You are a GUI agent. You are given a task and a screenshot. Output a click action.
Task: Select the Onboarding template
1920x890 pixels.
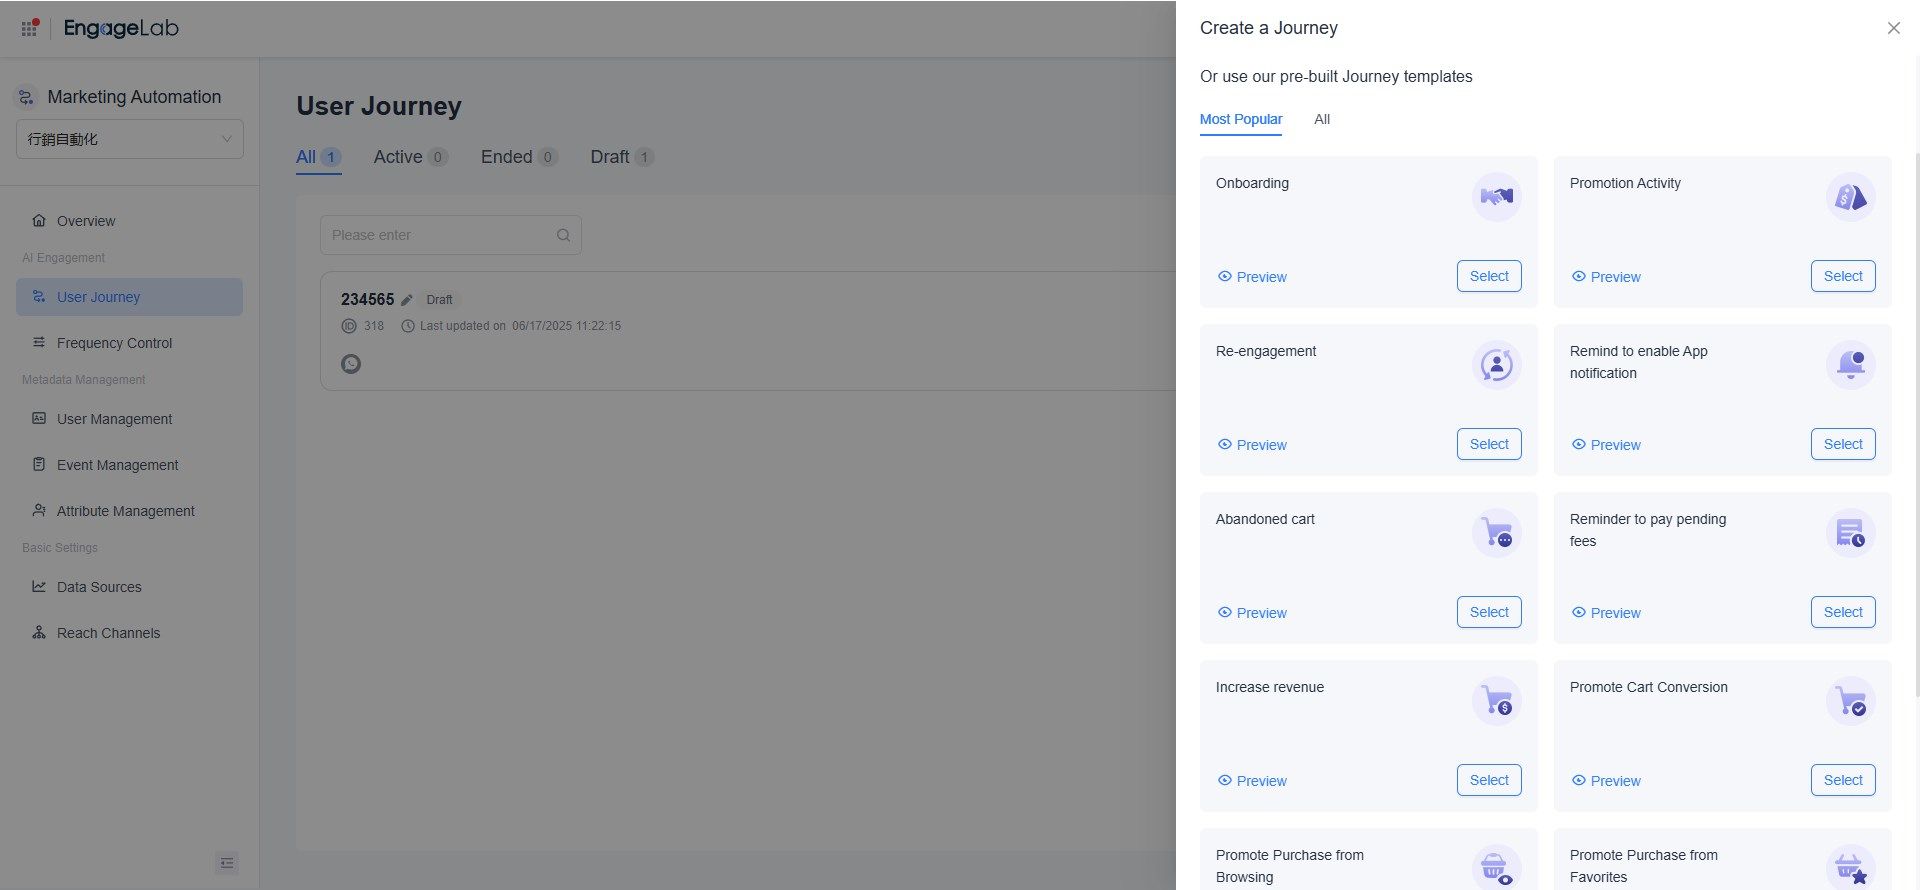(x=1489, y=276)
